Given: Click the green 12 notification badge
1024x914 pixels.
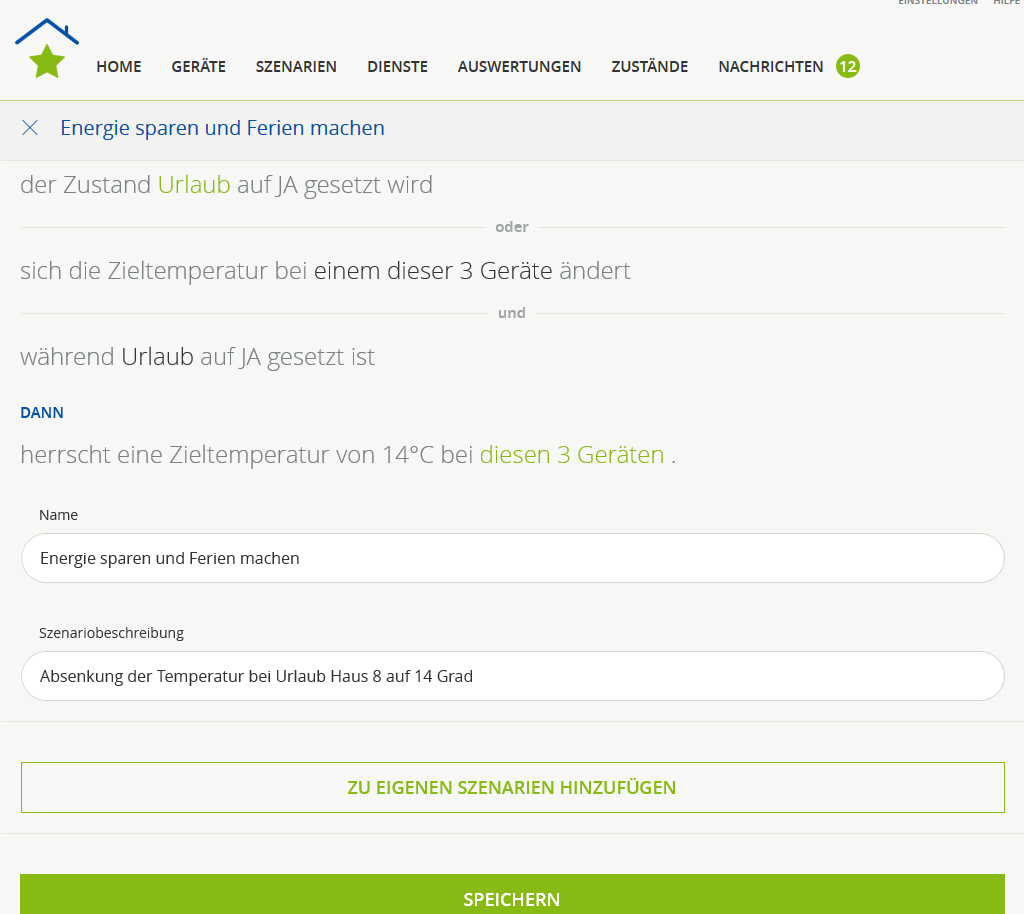Looking at the screenshot, I should point(847,67).
